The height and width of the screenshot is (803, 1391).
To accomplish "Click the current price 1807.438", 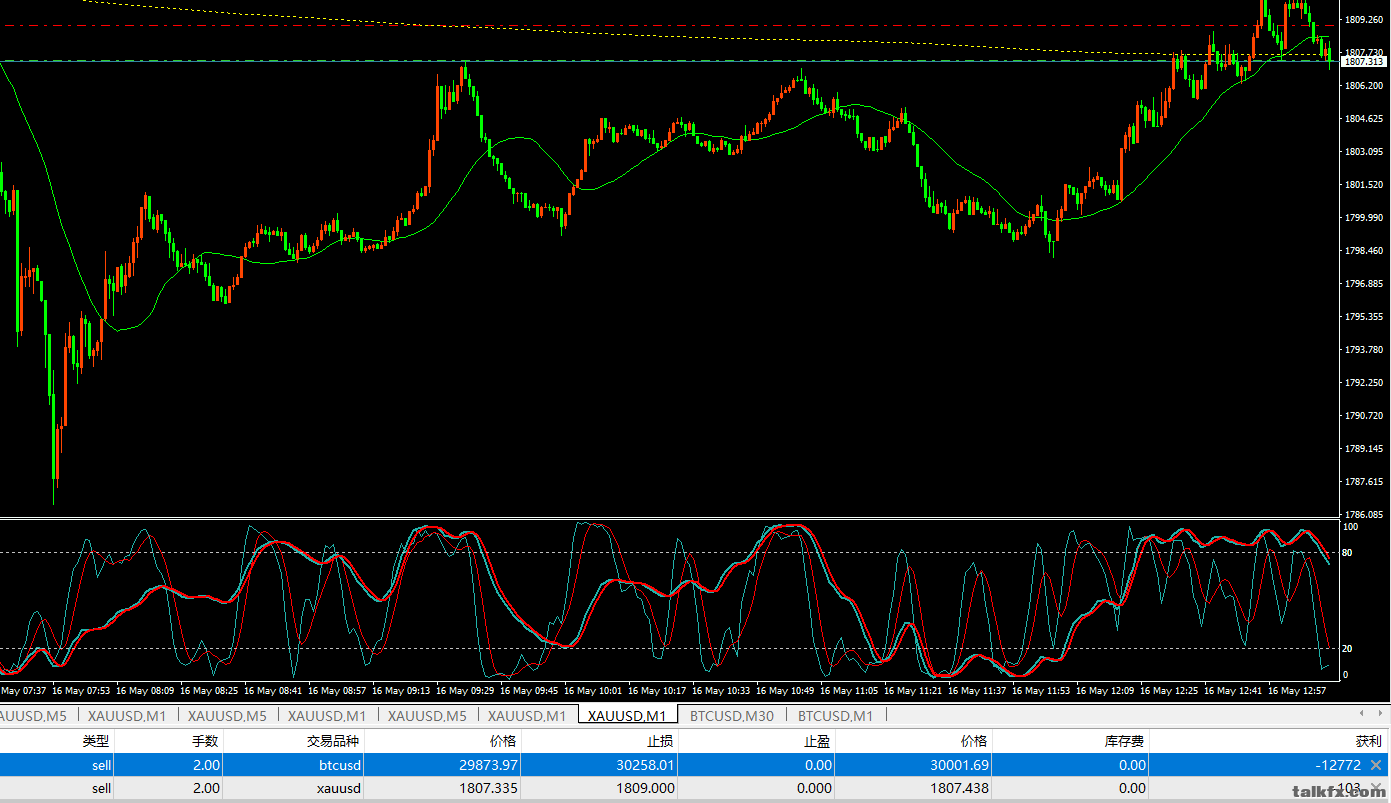I will tap(958, 788).
